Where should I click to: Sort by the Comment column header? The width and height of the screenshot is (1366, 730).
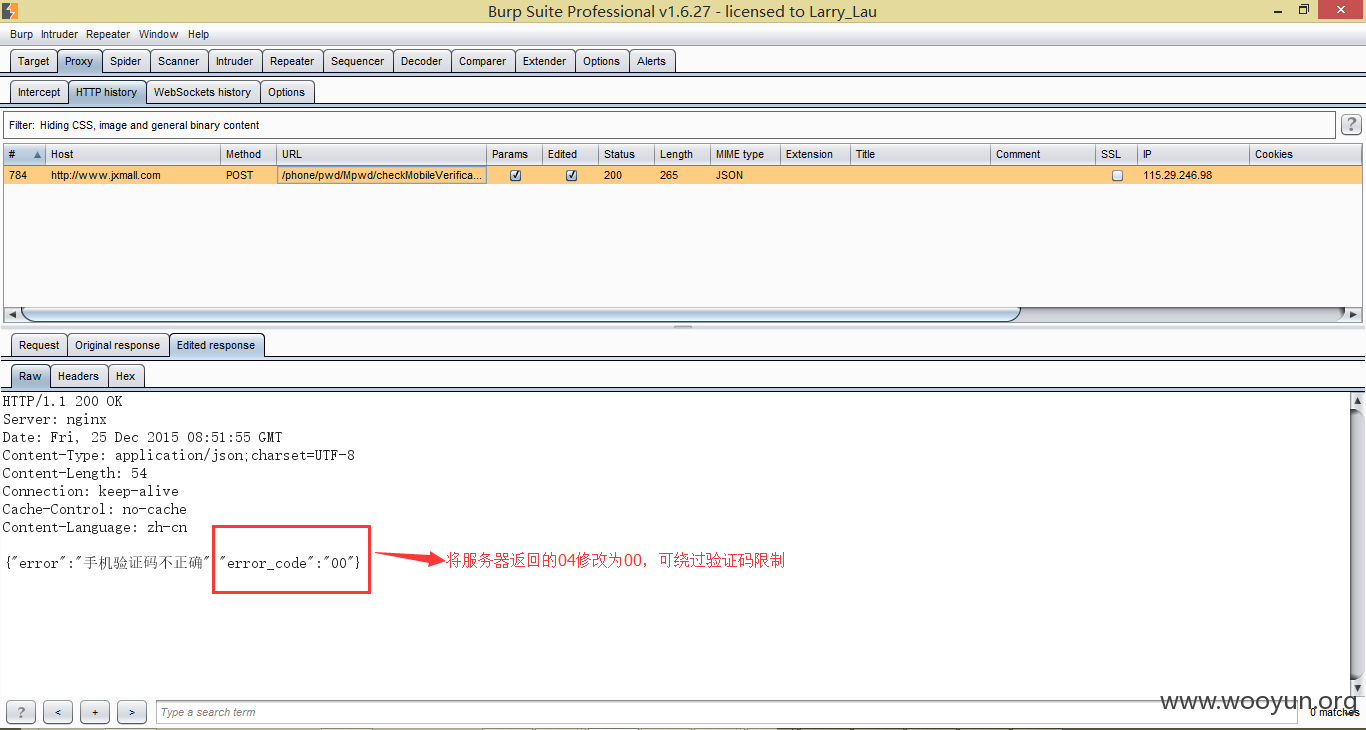pyautogui.click(x=1043, y=154)
